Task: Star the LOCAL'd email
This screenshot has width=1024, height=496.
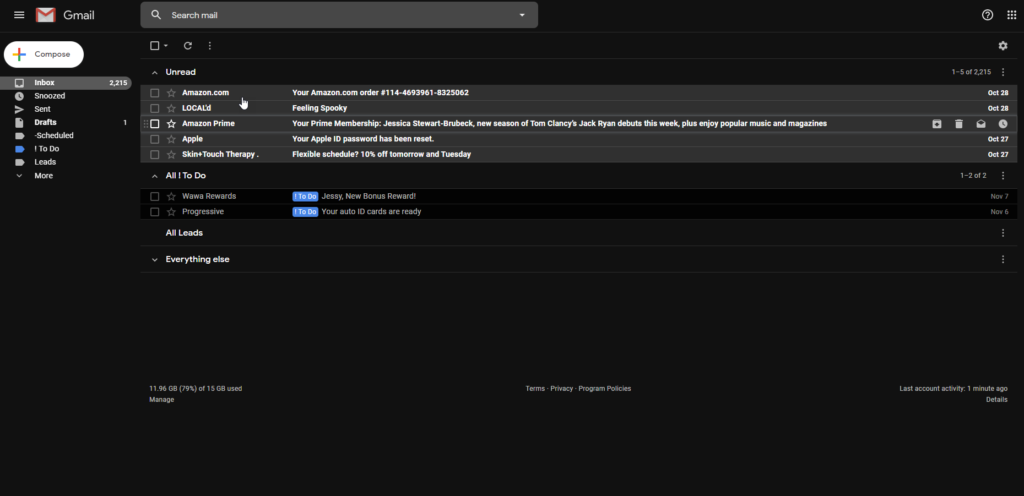Action: pyautogui.click(x=171, y=108)
